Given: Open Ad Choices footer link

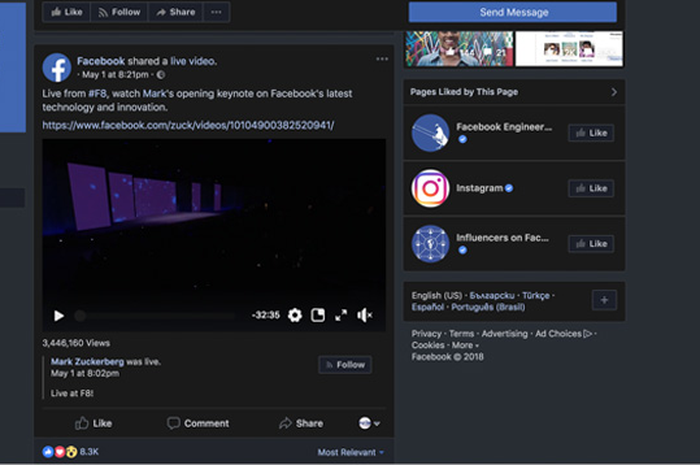Looking at the screenshot, I should 563,334.
